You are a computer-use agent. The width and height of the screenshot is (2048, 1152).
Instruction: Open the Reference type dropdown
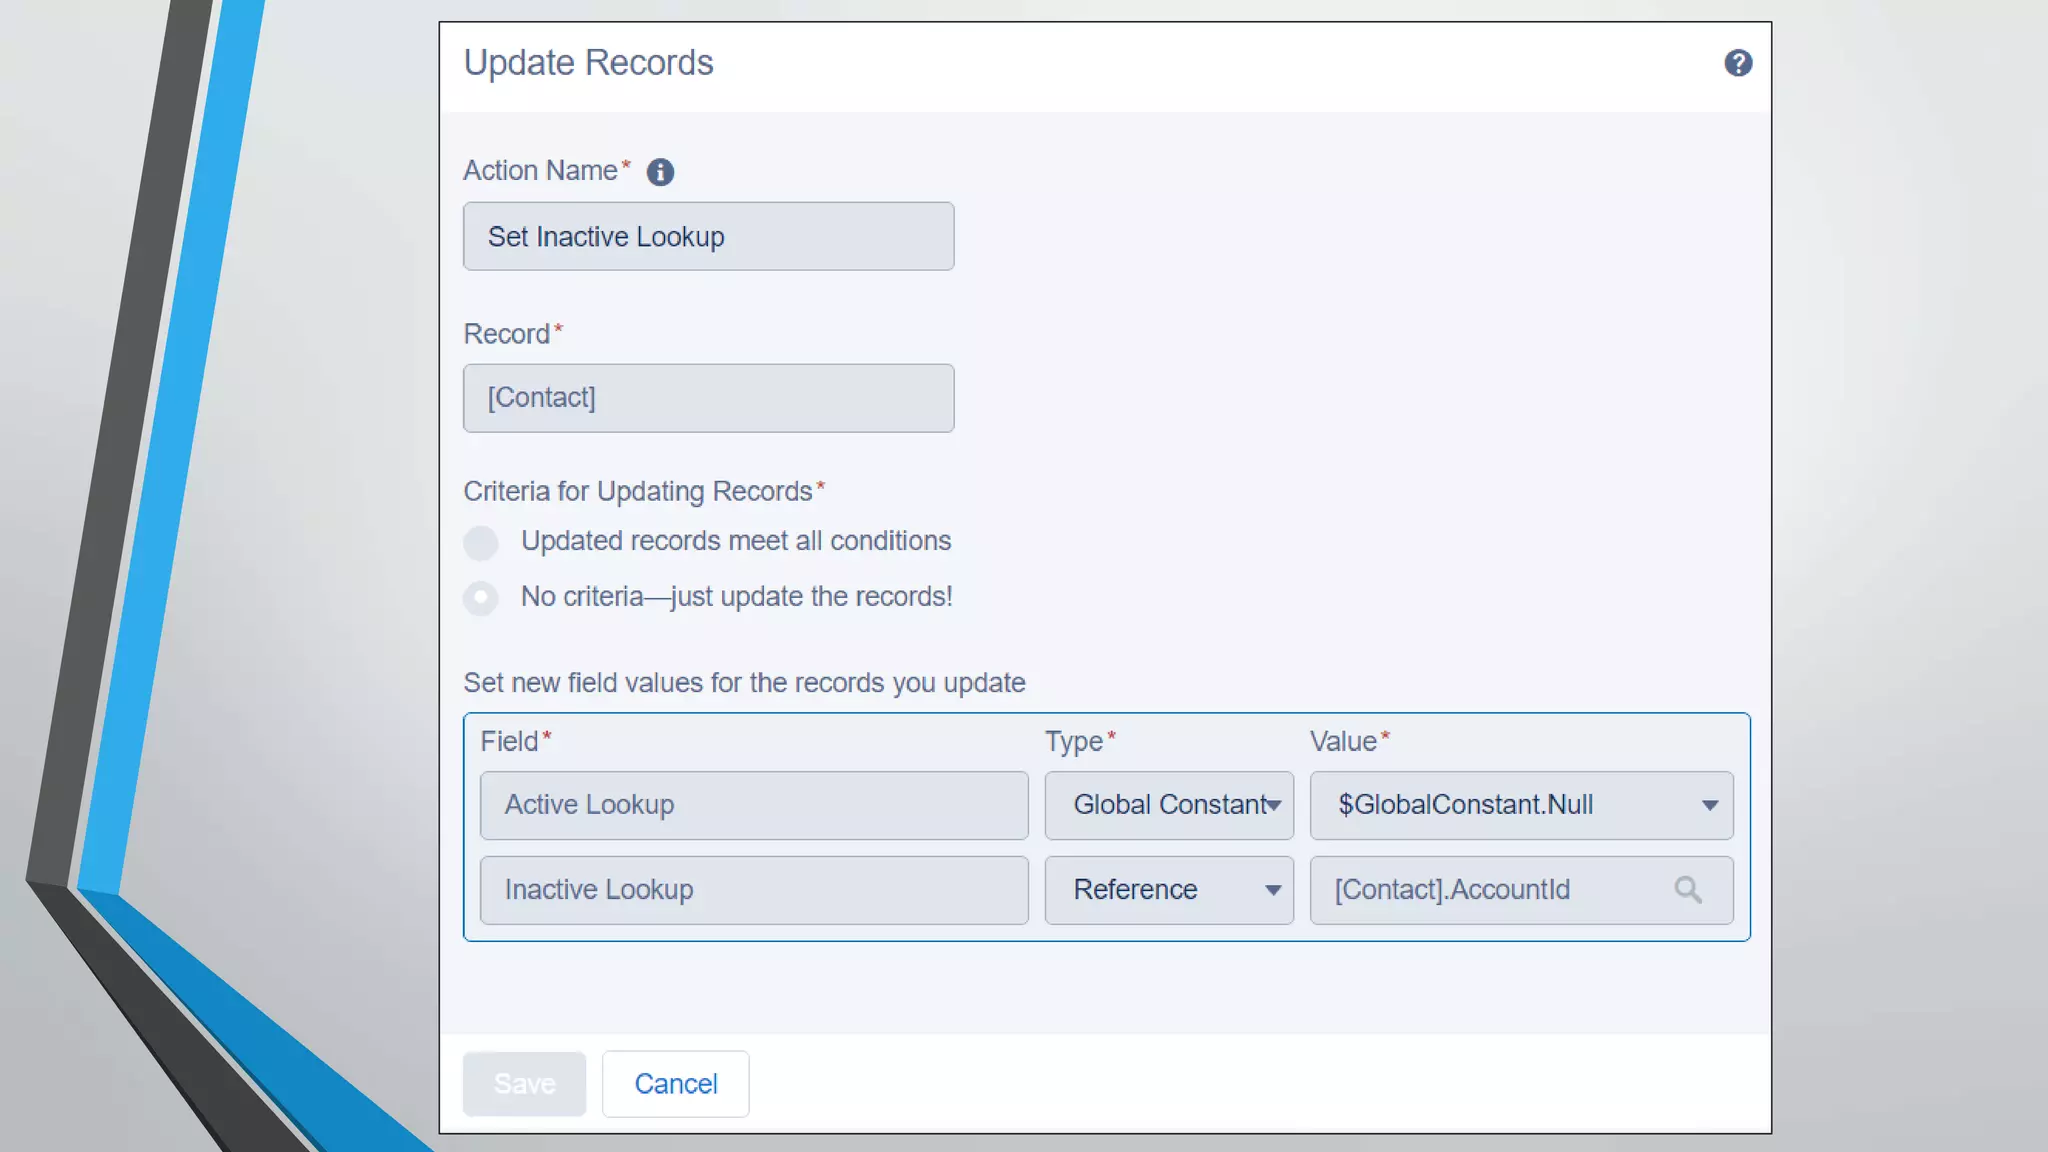1169,890
